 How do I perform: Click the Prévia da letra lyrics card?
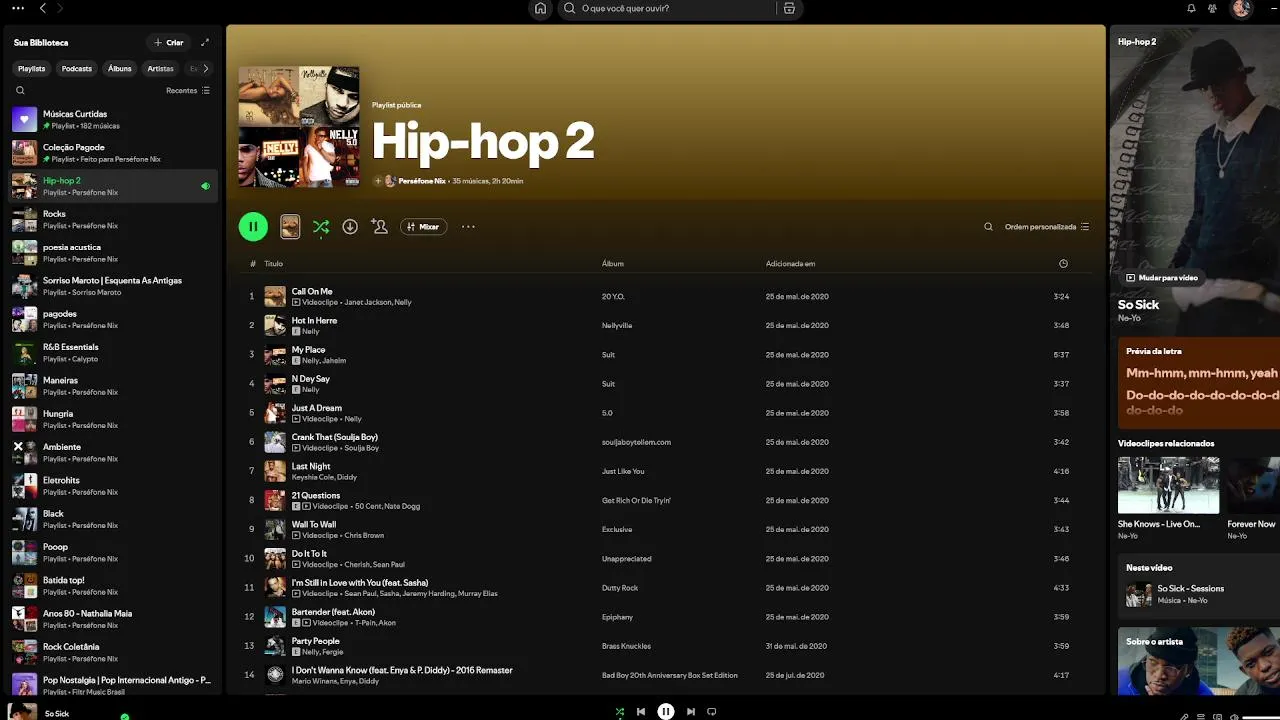(x=1199, y=383)
